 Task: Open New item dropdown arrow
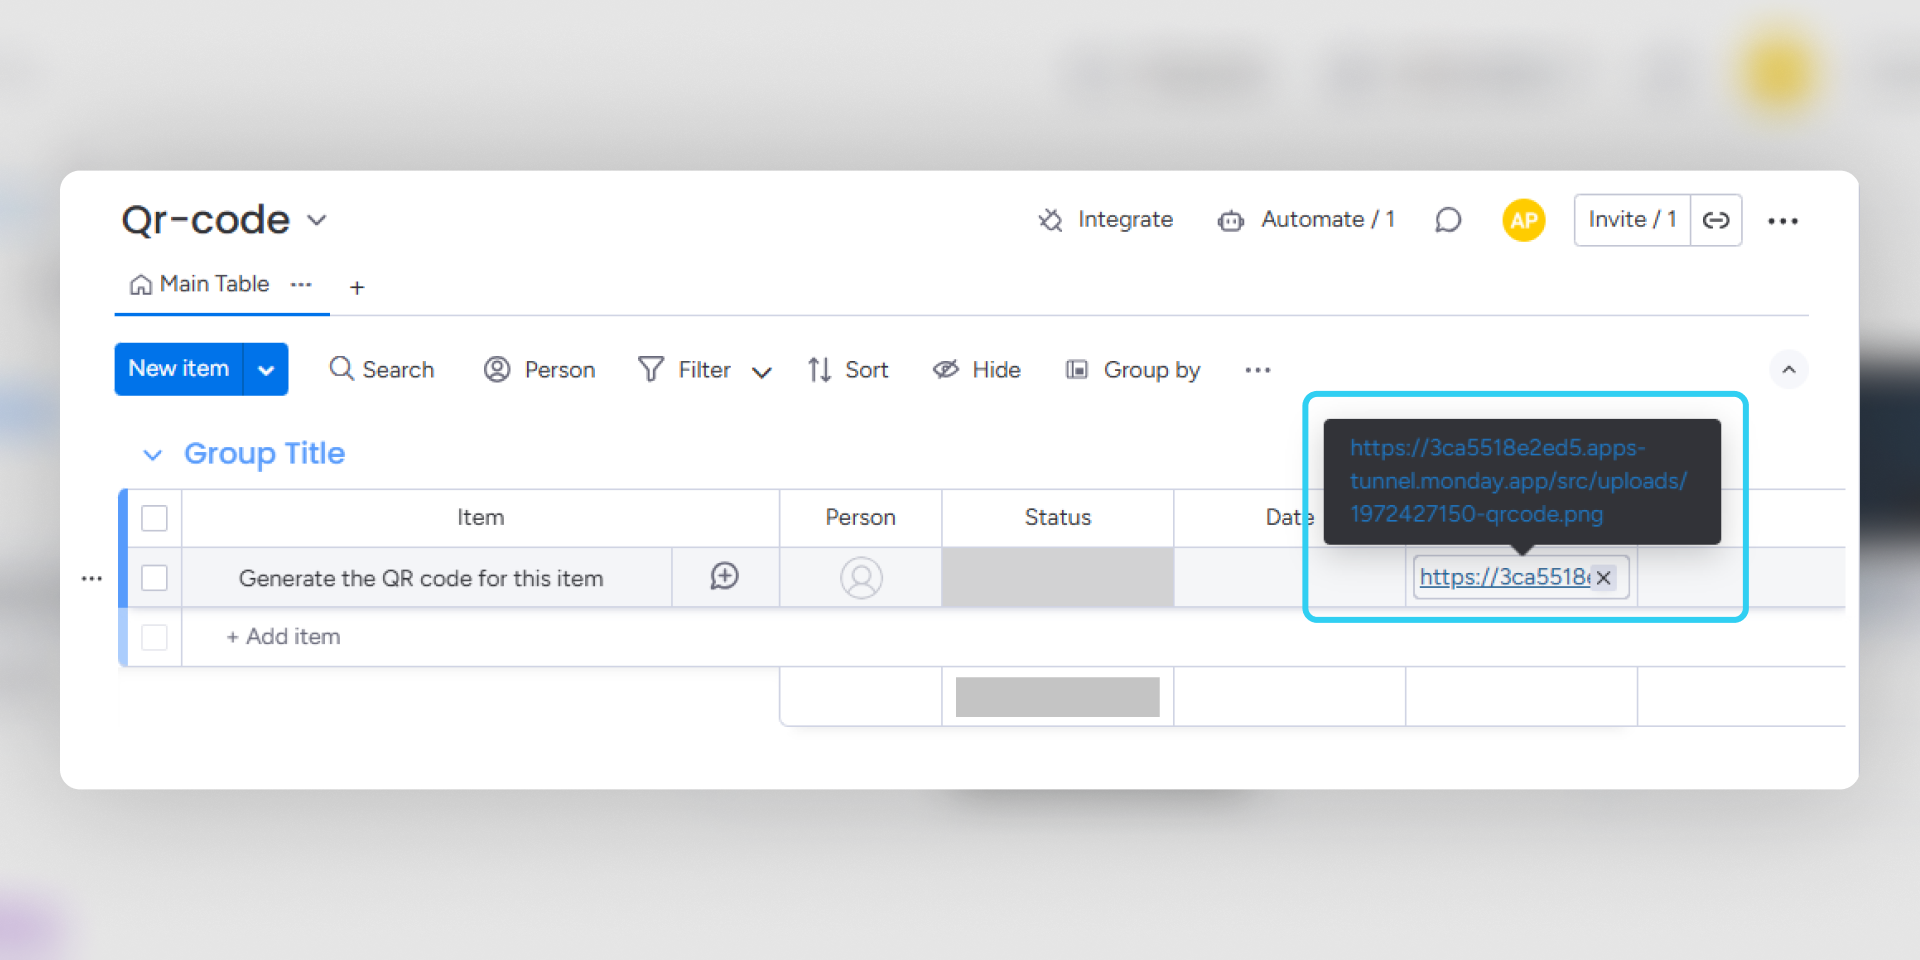point(266,370)
